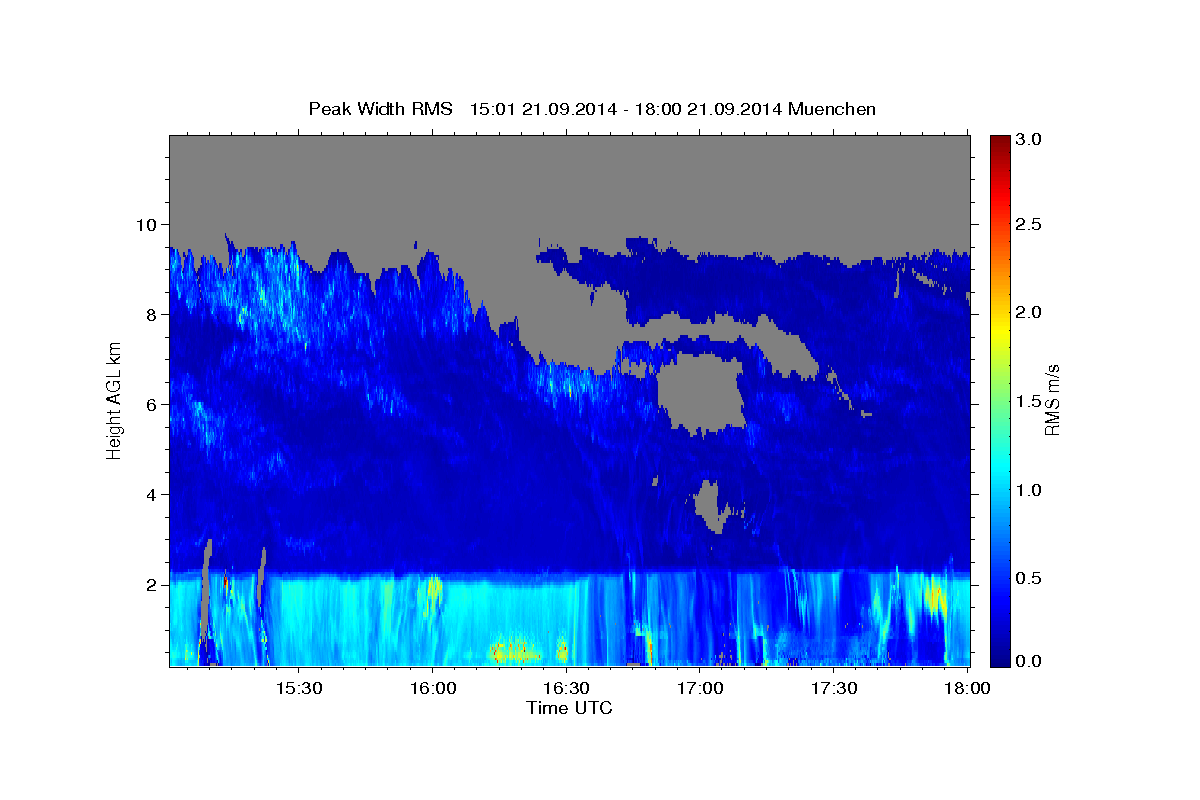Image resolution: width=1200 pixels, height=800 pixels.
Task: Click the 15:30 time tick label
Action: point(298,688)
